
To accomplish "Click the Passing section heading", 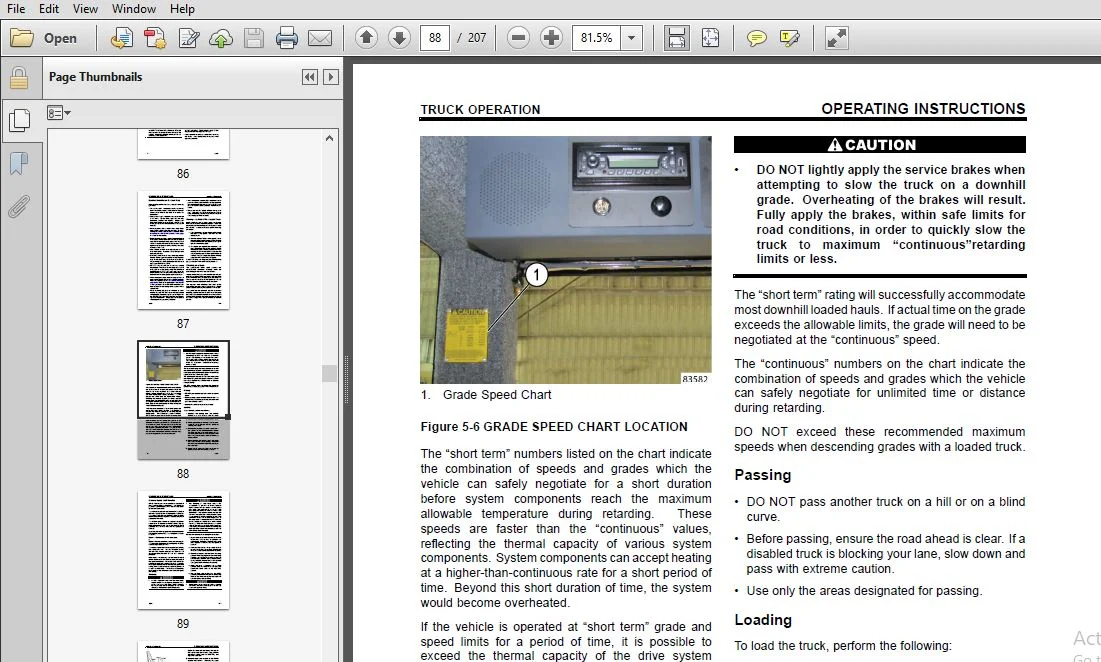I will click(763, 475).
